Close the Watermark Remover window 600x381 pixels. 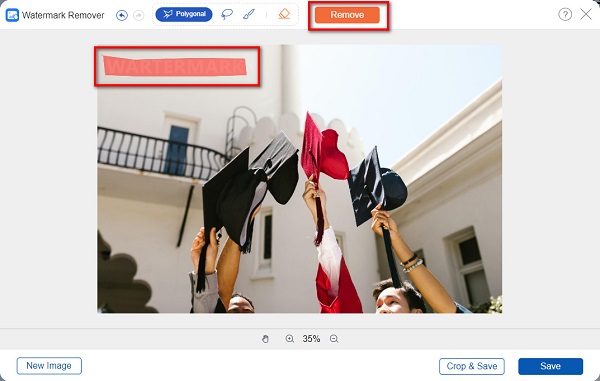[586, 15]
